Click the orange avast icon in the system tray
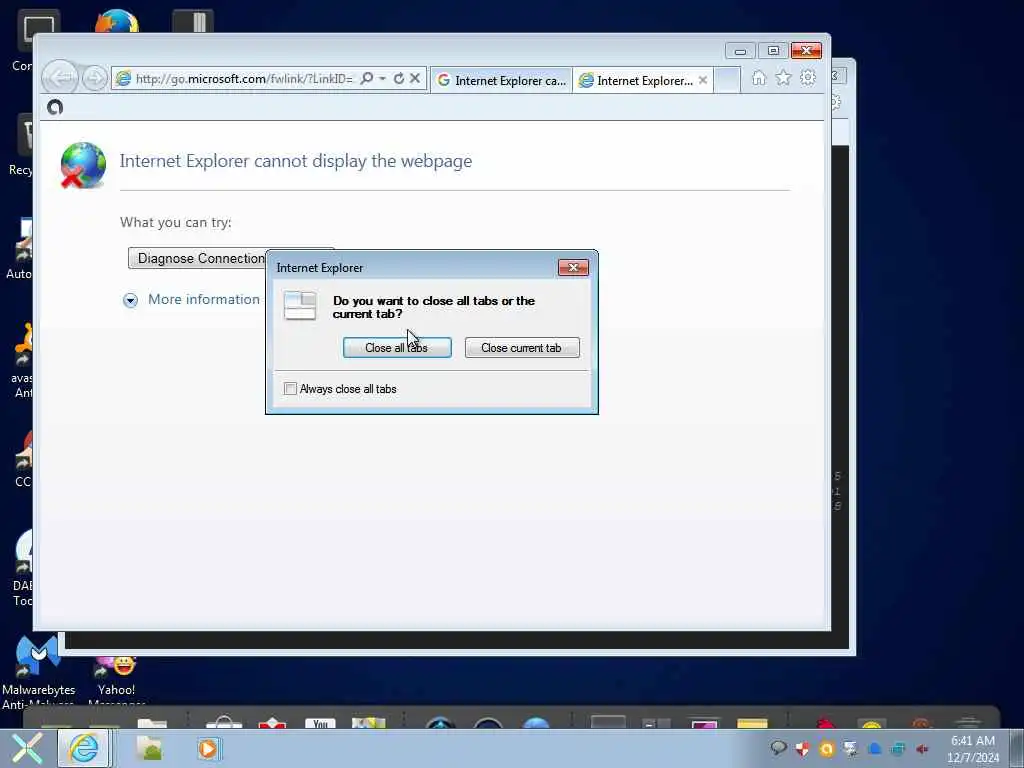The height and width of the screenshot is (768, 1024). click(x=827, y=749)
